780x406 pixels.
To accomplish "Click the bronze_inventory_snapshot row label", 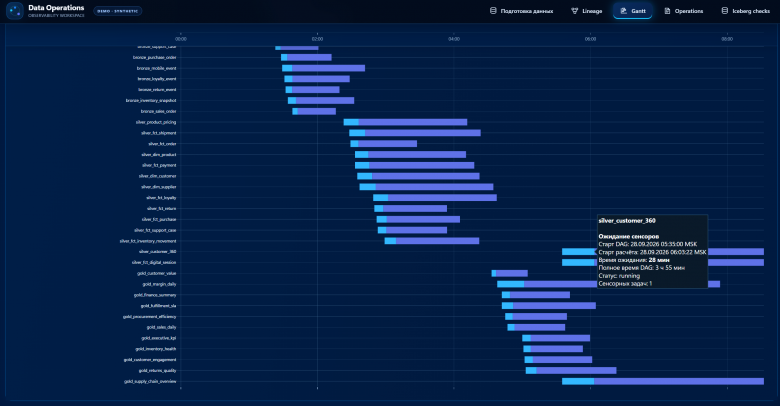I will (151, 101).
